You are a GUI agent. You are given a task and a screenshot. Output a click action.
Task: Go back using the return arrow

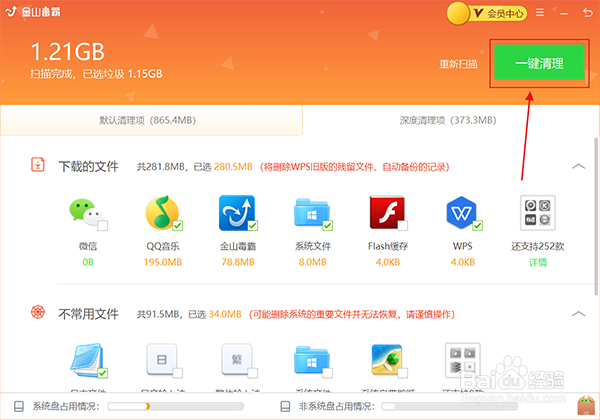pos(587,13)
